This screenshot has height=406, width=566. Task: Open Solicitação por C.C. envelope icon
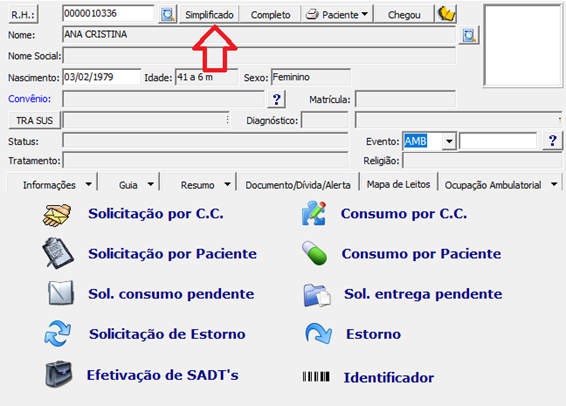point(57,215)
